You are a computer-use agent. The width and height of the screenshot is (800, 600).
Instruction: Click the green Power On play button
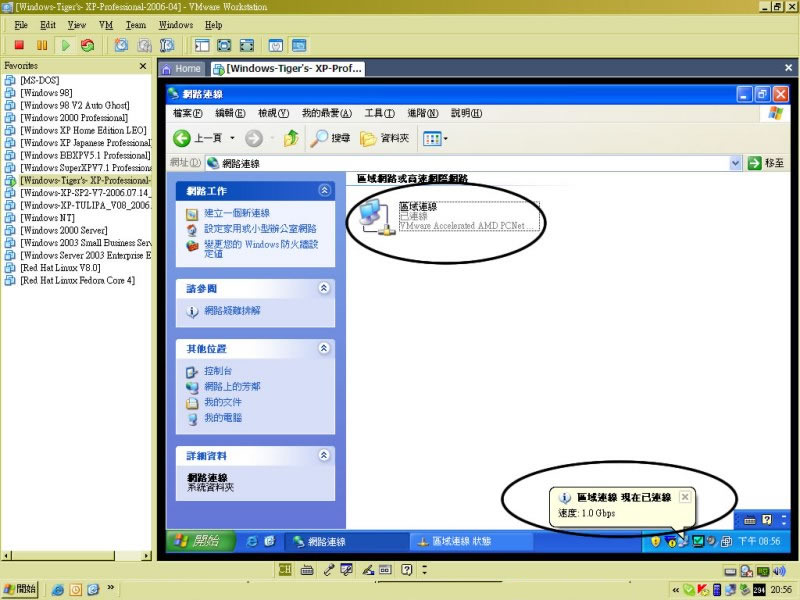(x=65, y=45)
